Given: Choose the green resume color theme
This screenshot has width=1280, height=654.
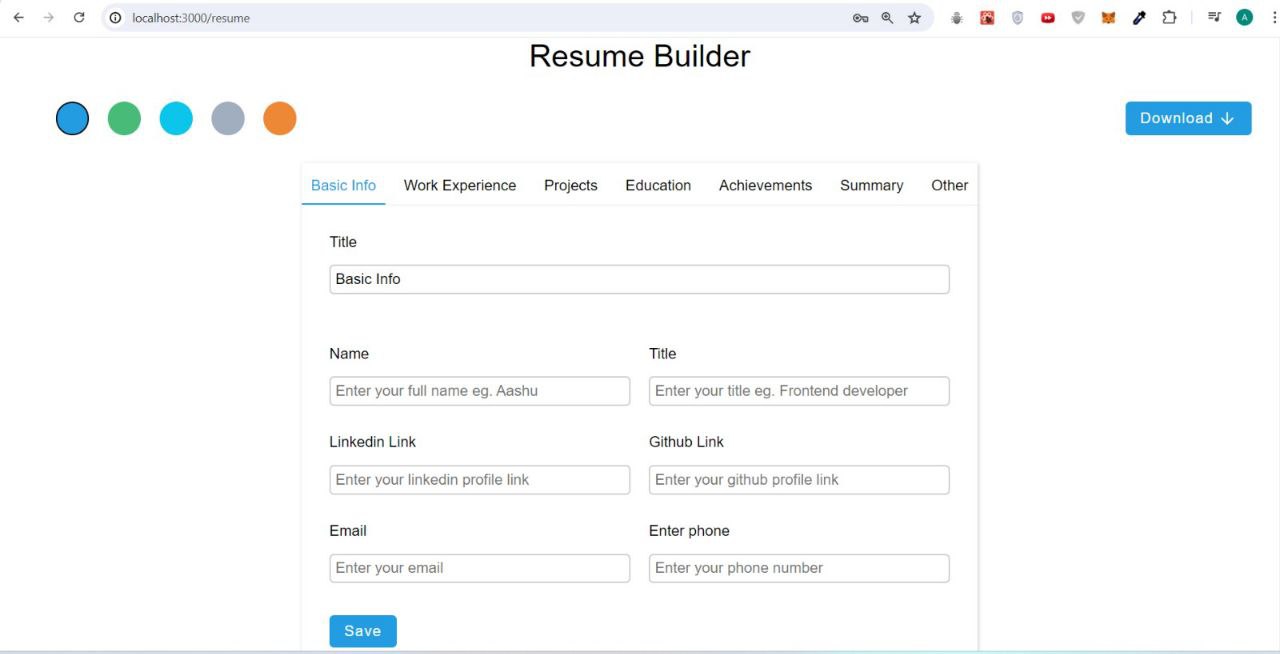Looking at the screenshot, I should (x=124, y=118).
